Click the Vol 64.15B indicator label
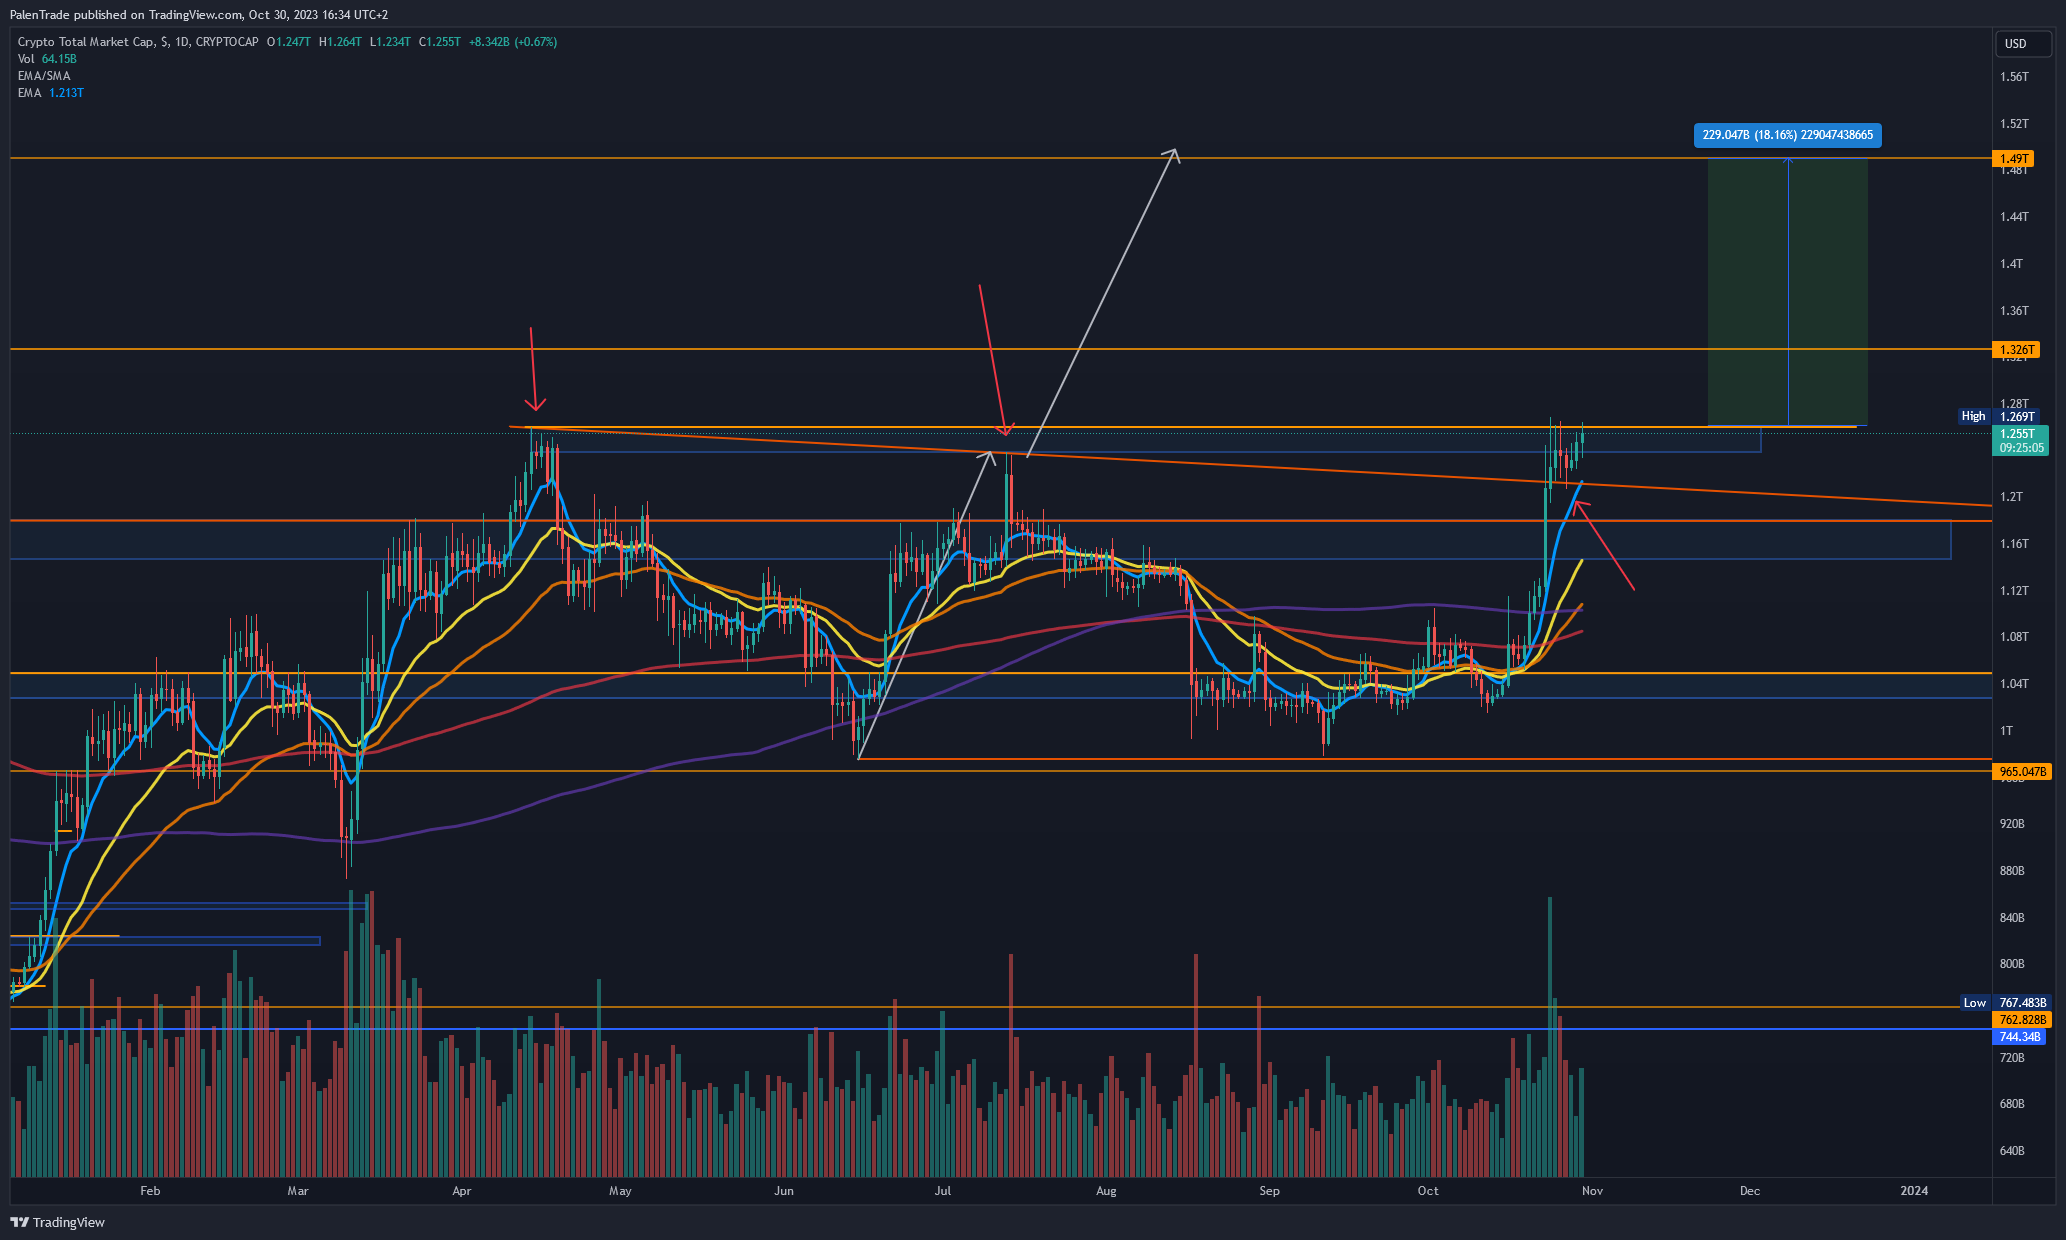This screenshot has height=1240, width=2066. [x=47, y=59]
